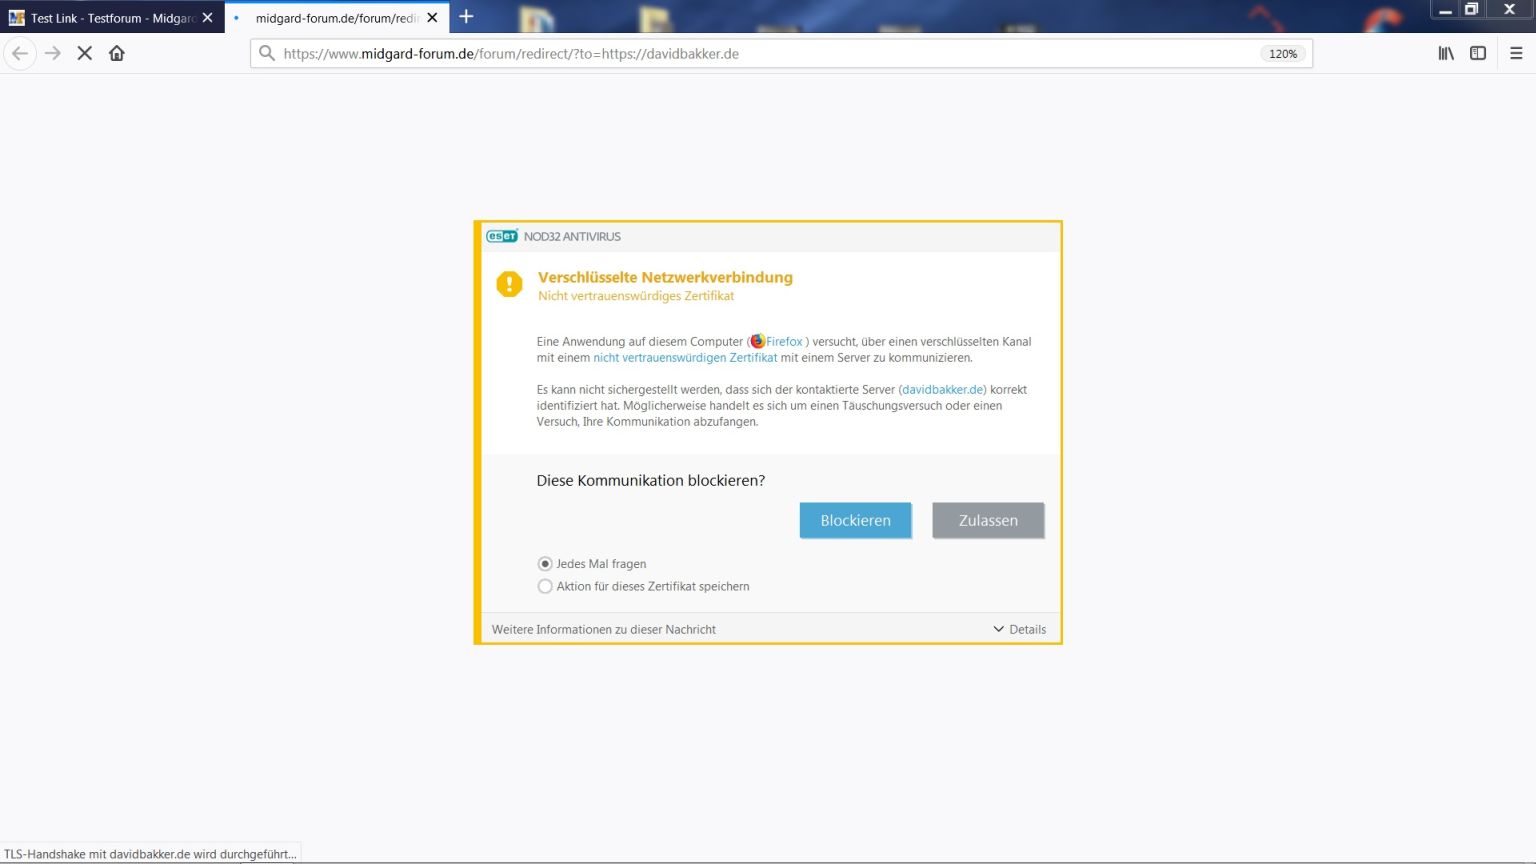
Task: Toggle the sidebar view icon
Action: (1478, 53)
